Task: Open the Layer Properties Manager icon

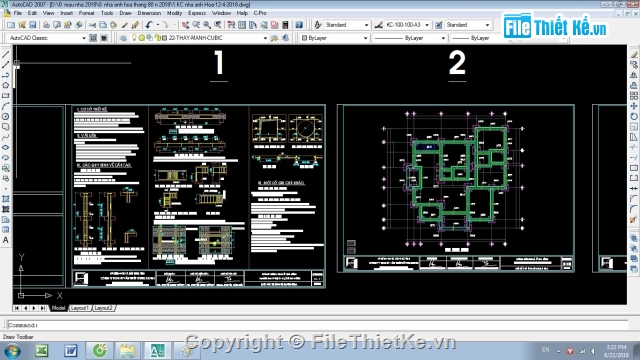Action: tap(123, 38)
